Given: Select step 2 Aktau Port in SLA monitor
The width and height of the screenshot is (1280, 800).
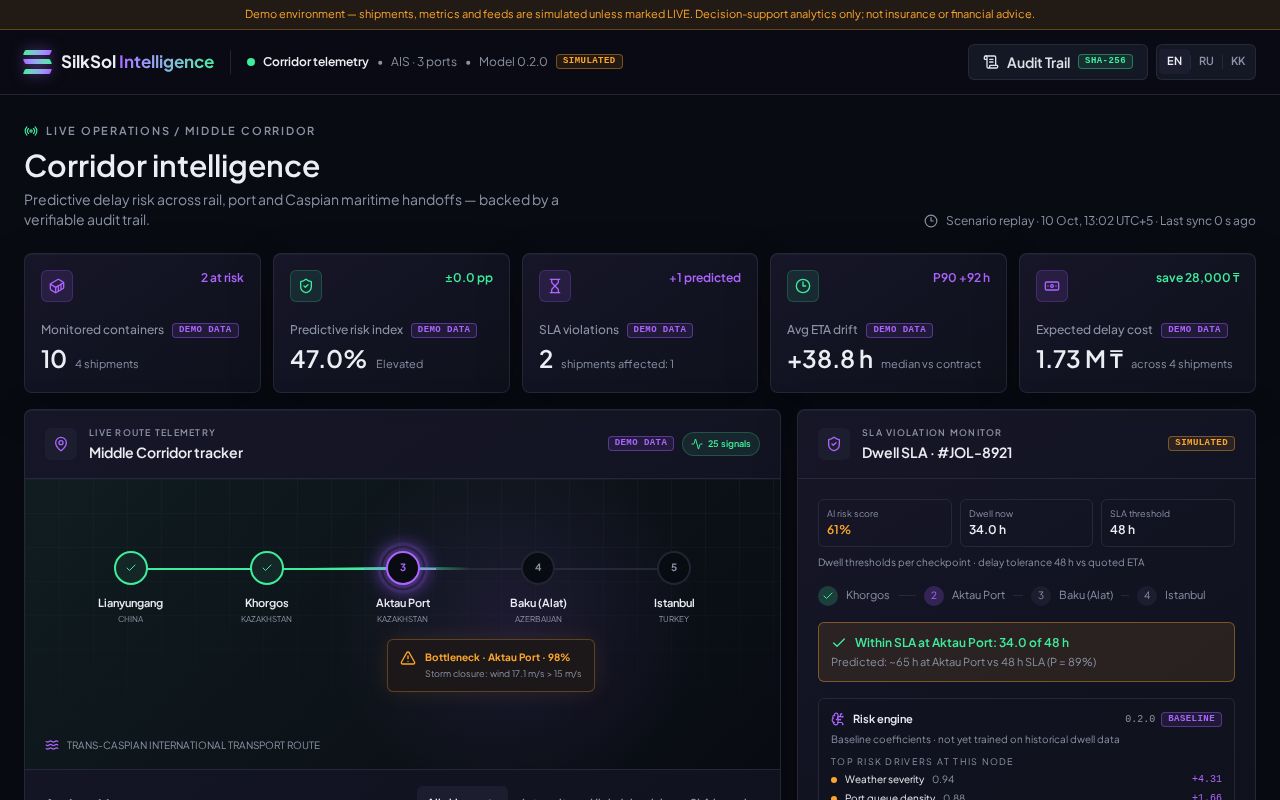Looking at the screenshot, I should coord(965,595).
